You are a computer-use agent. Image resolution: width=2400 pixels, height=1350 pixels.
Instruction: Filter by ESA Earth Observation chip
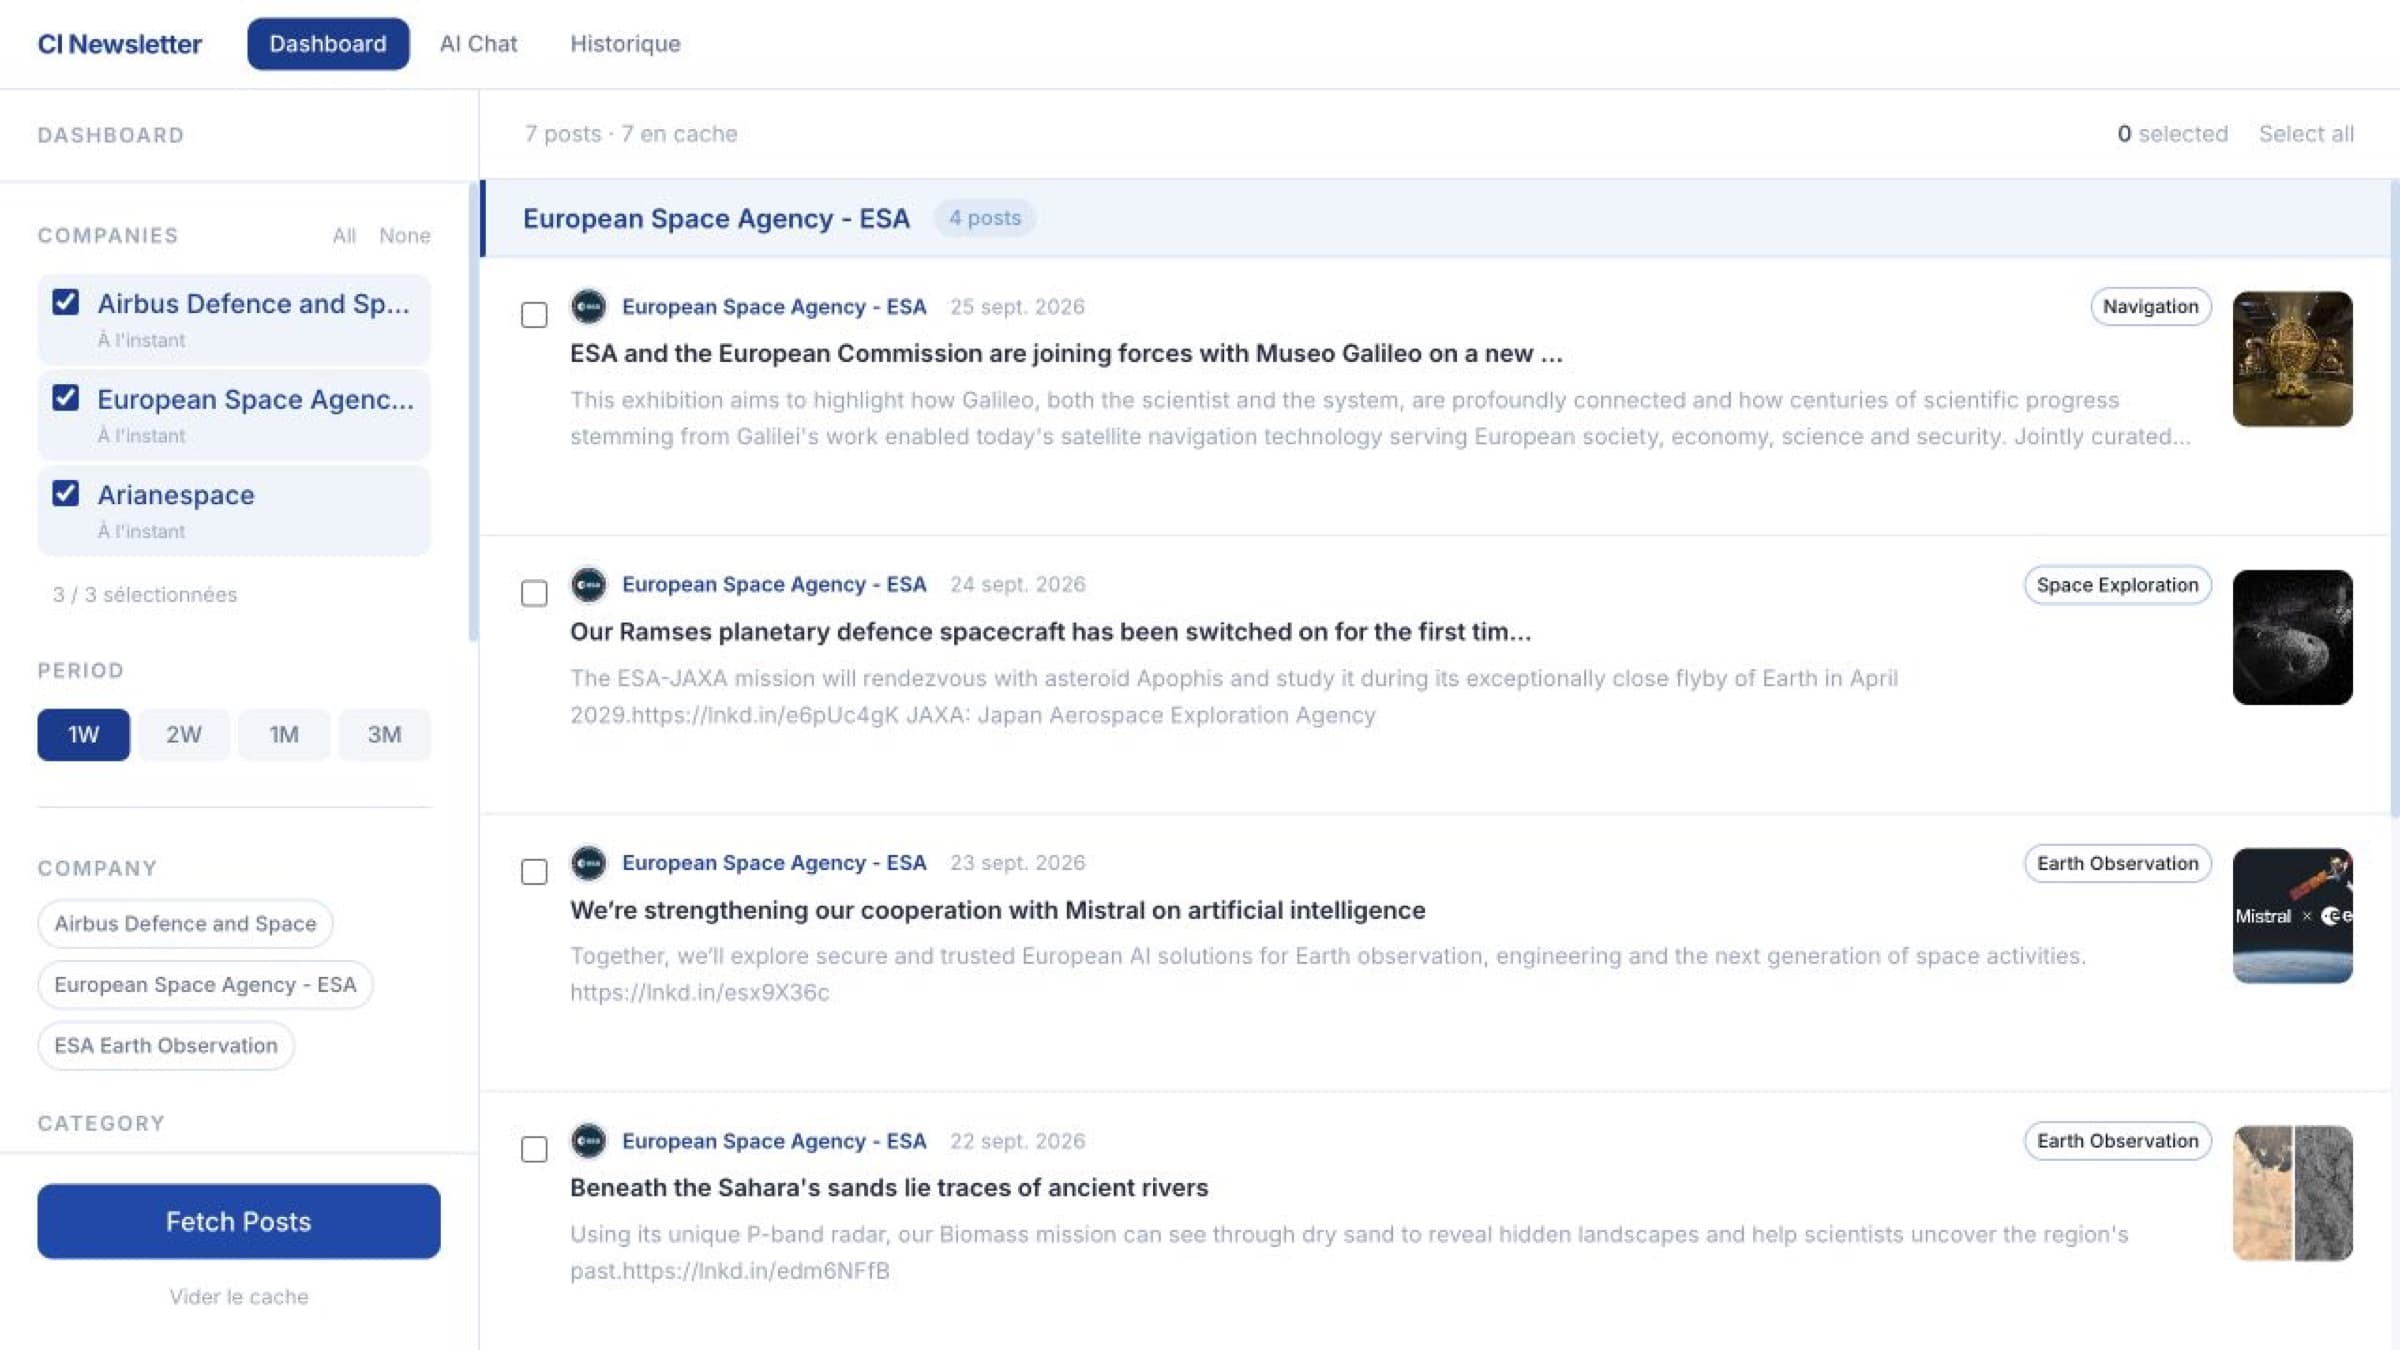(166, 1045)
